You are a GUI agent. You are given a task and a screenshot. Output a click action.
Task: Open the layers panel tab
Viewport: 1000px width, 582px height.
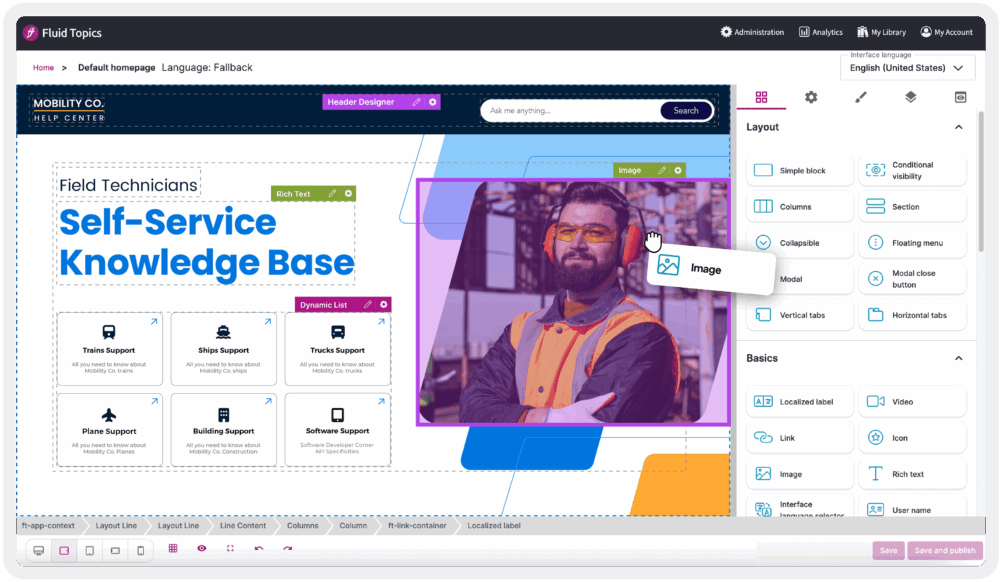(x=910, y=97)
